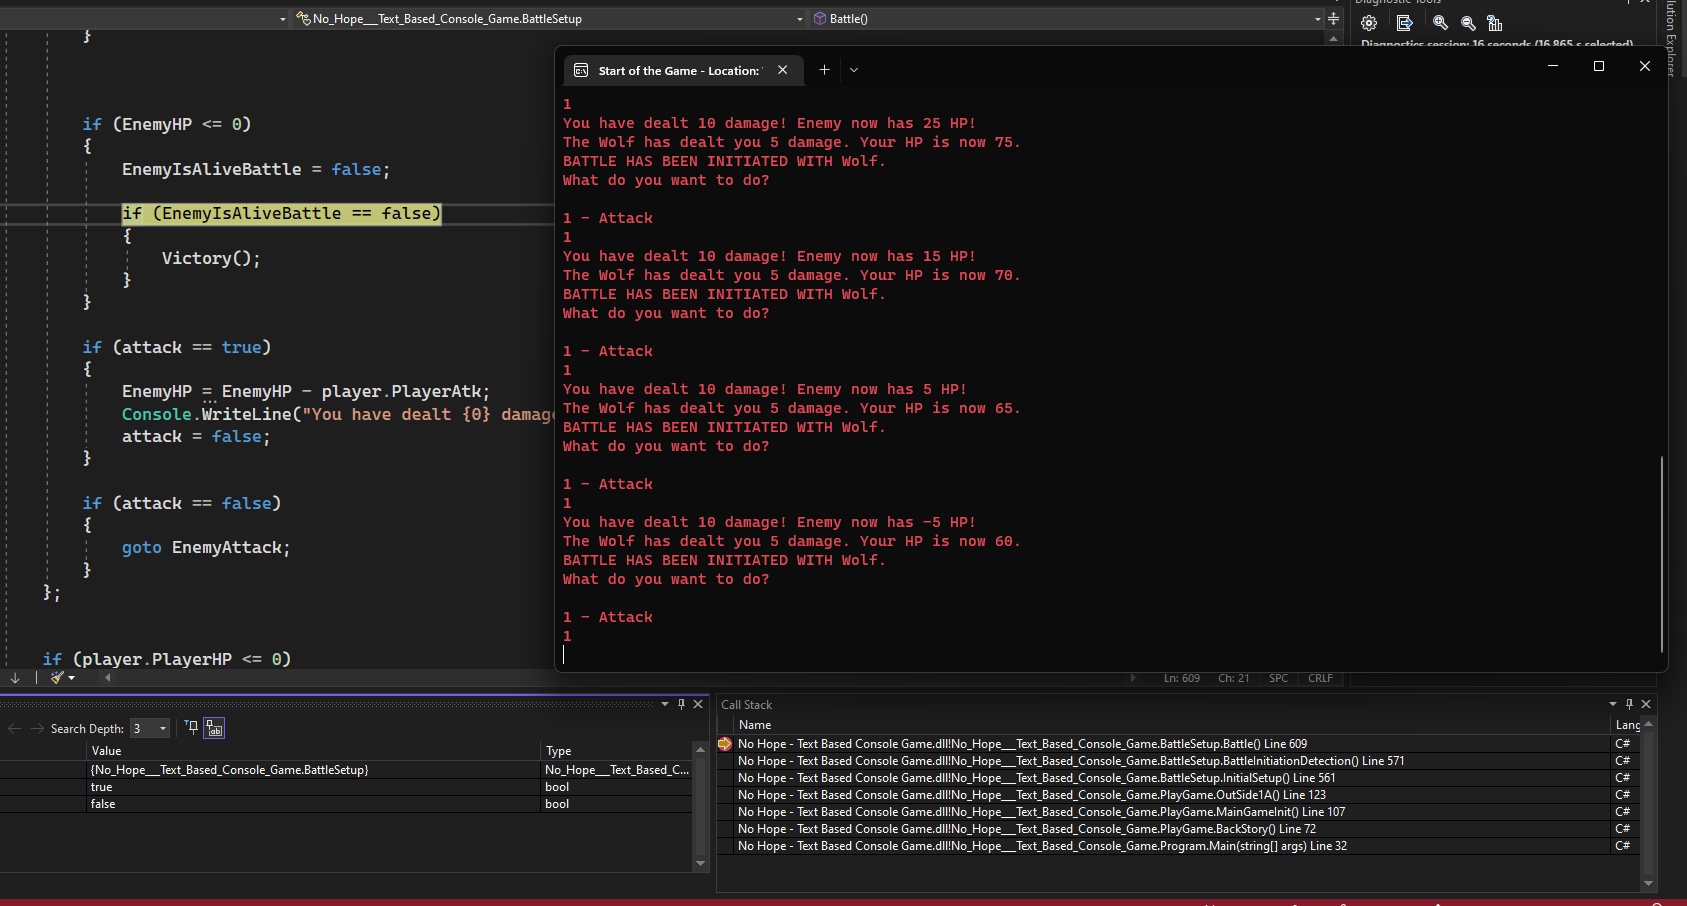Viewport: 1687px width, 906px height.
Task: Toggle the pinned-items filter icon in the variables panel
Action: 192,727
